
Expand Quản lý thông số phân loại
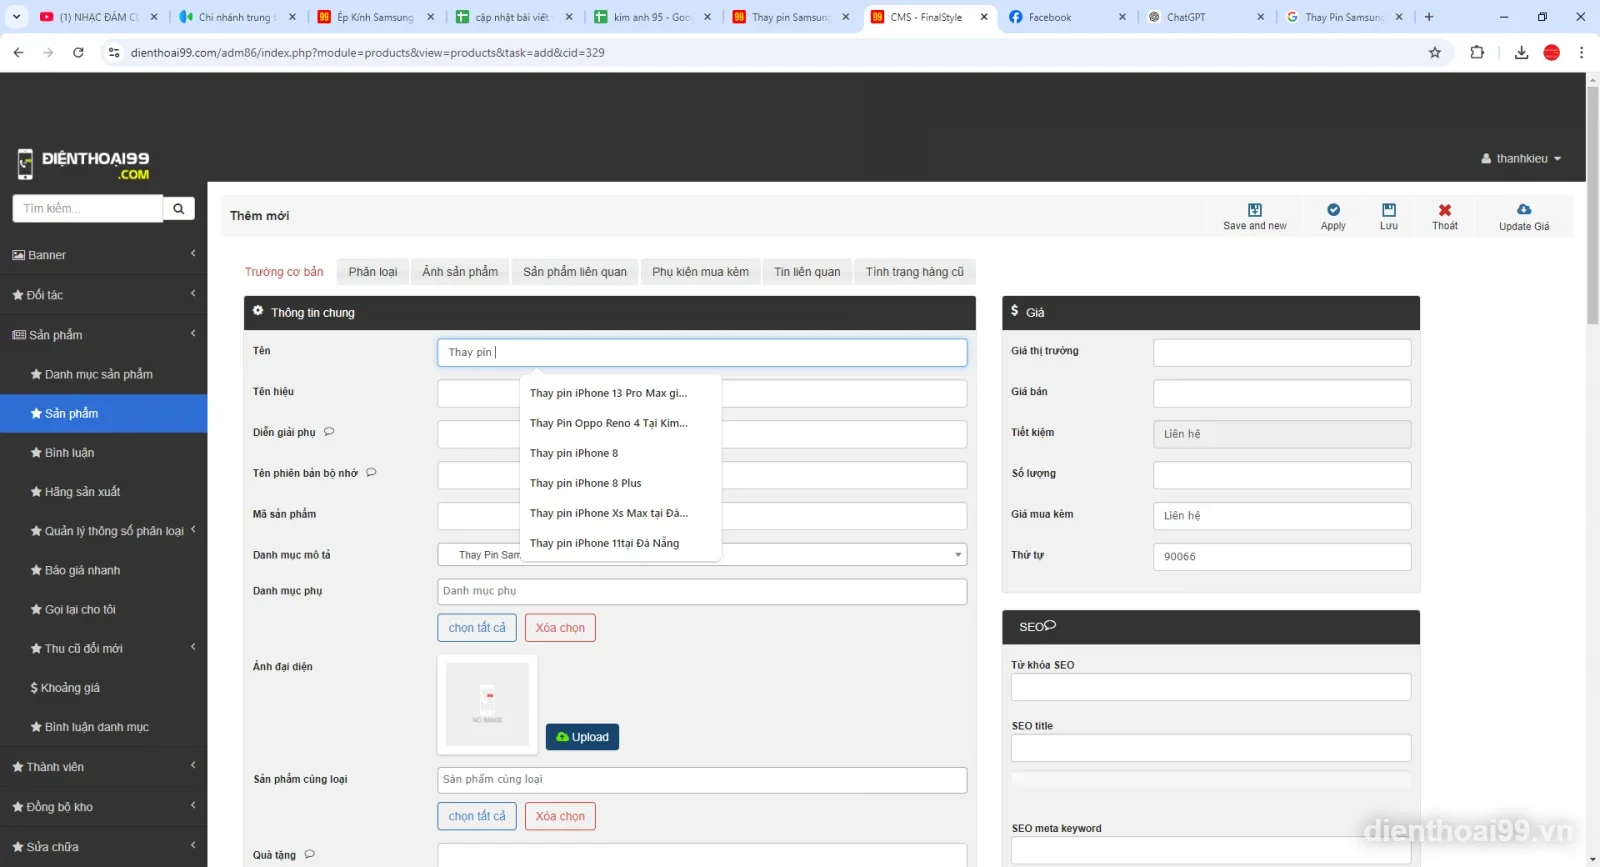coord(103,531)
